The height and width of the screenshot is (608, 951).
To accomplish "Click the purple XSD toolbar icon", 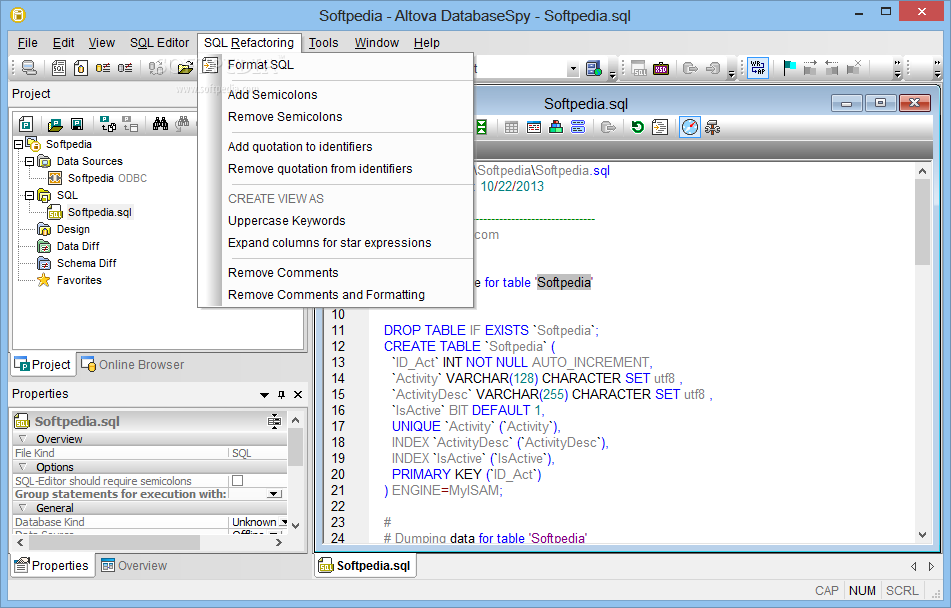I will pos(660,69).
